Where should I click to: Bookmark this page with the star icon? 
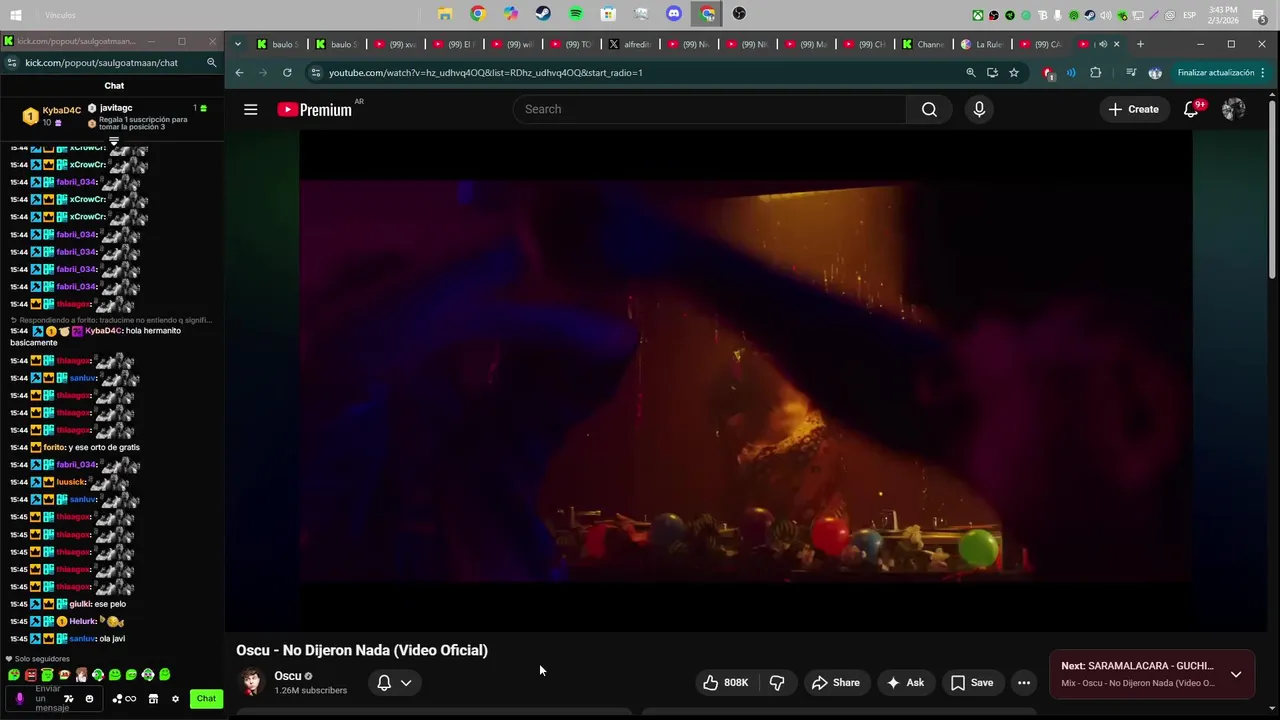tap(1014, 72)
